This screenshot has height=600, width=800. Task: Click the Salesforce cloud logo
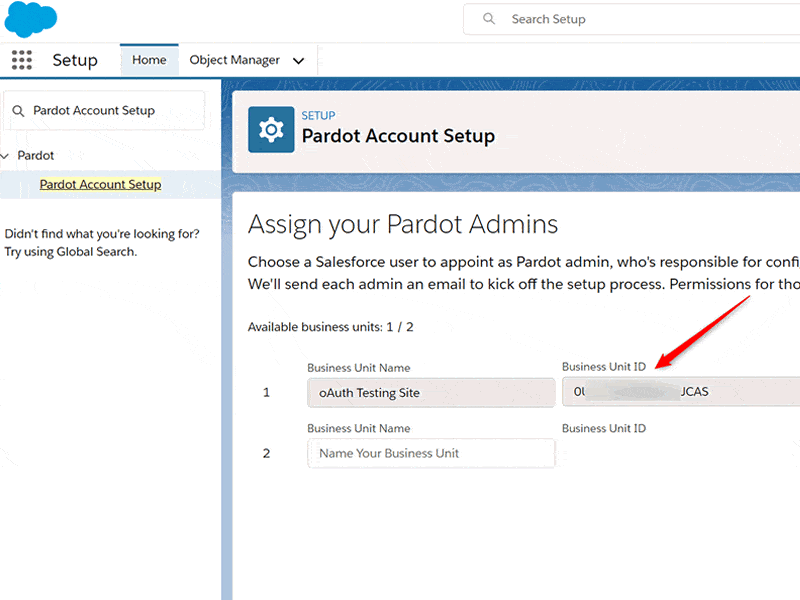pos(30,19)
